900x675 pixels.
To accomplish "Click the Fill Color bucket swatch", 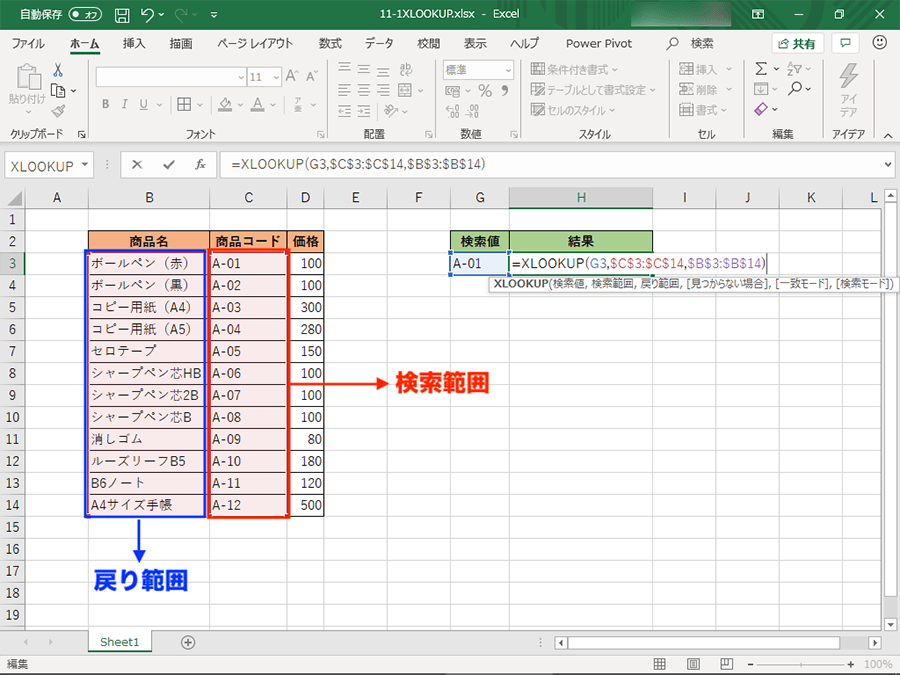I will 225,104.
